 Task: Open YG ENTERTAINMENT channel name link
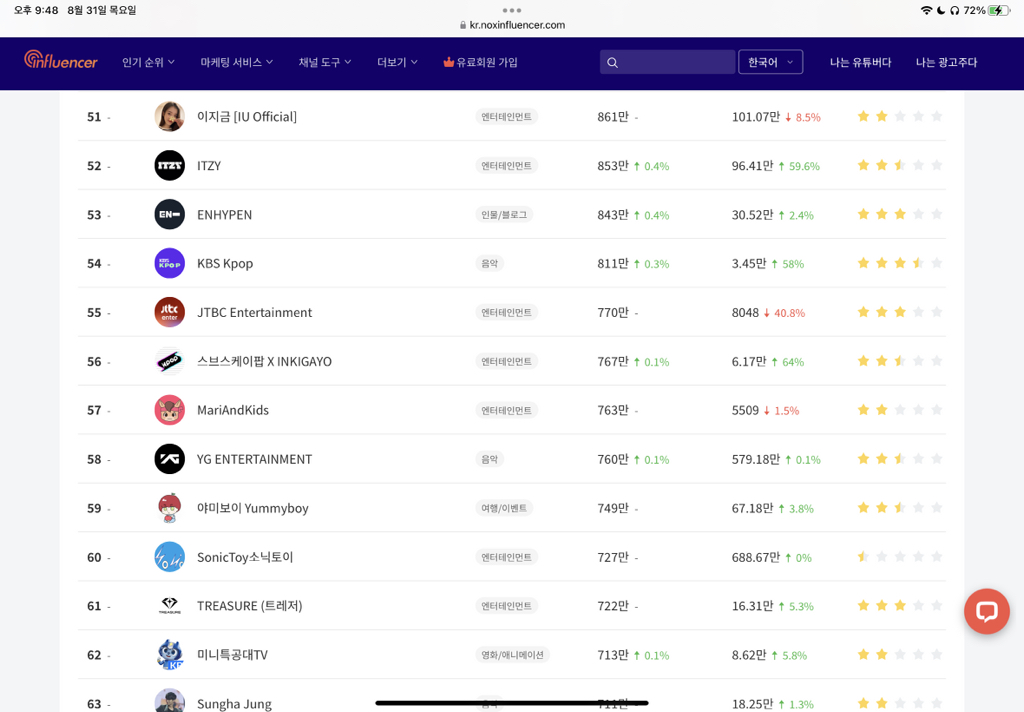[x=255, y=459]
